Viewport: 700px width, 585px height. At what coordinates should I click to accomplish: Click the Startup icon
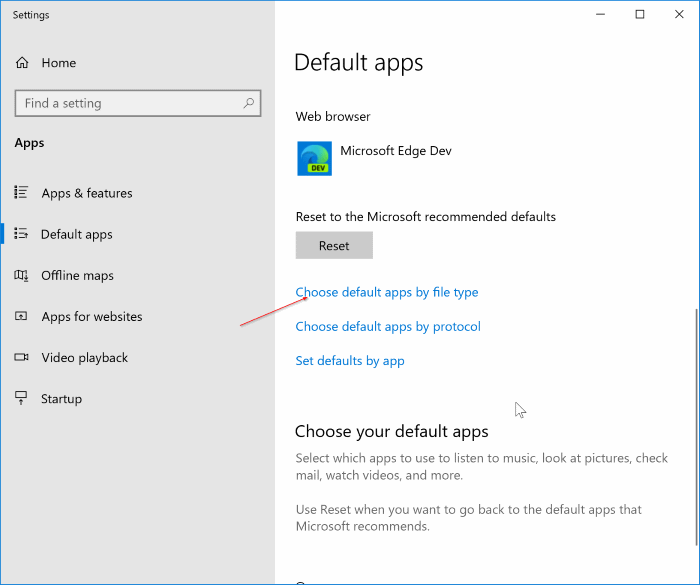click(x=21, y=398)
